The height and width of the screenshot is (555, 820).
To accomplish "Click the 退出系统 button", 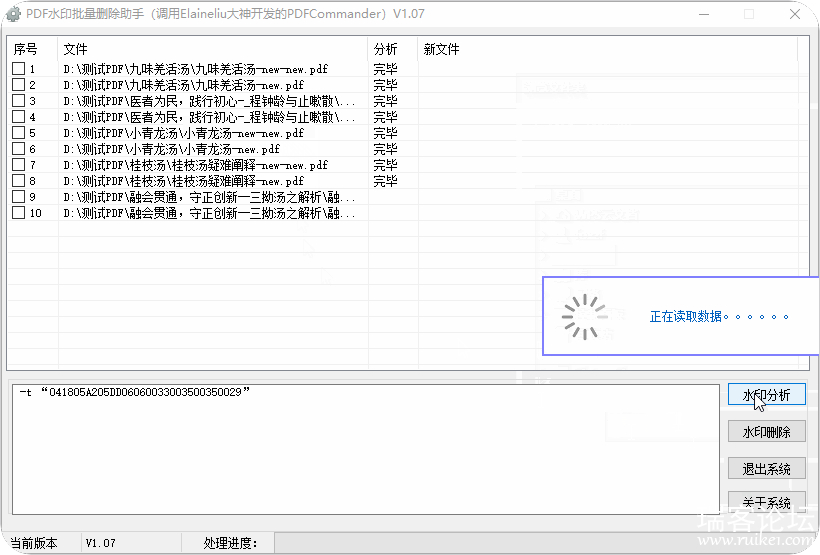I will [x=766, y=468].
